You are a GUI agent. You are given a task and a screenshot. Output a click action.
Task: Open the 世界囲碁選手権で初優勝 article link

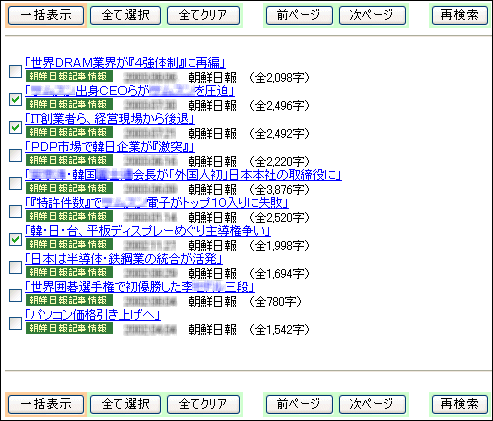140,287
